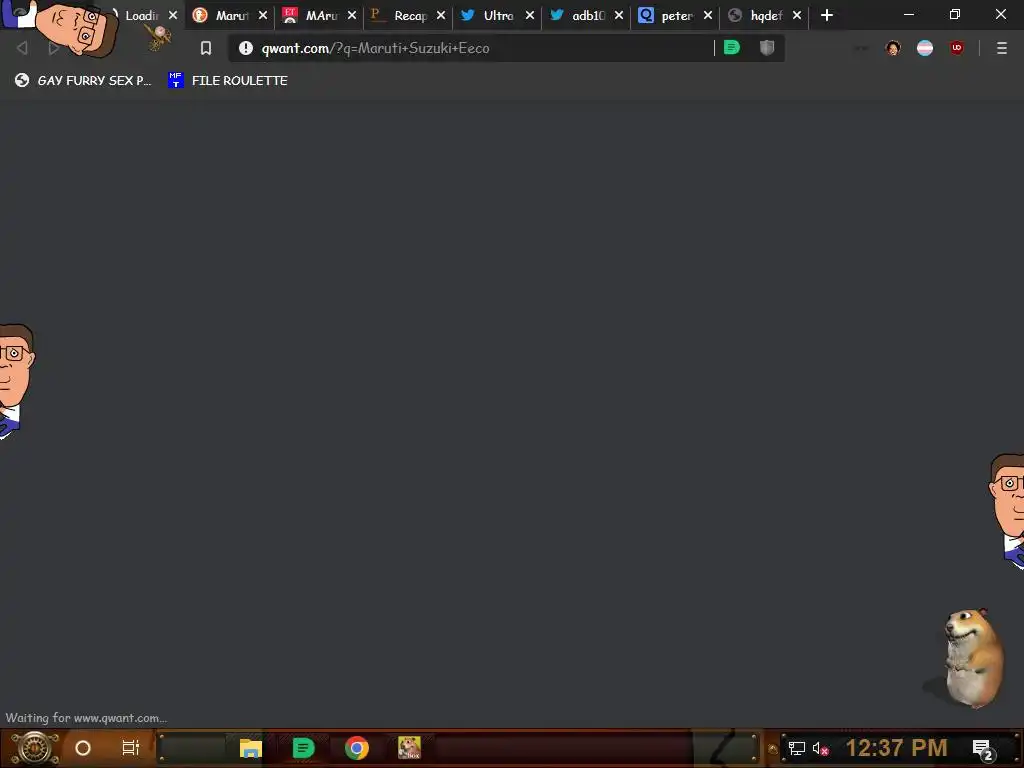Close the ET MAru tab

pos(352,15)
